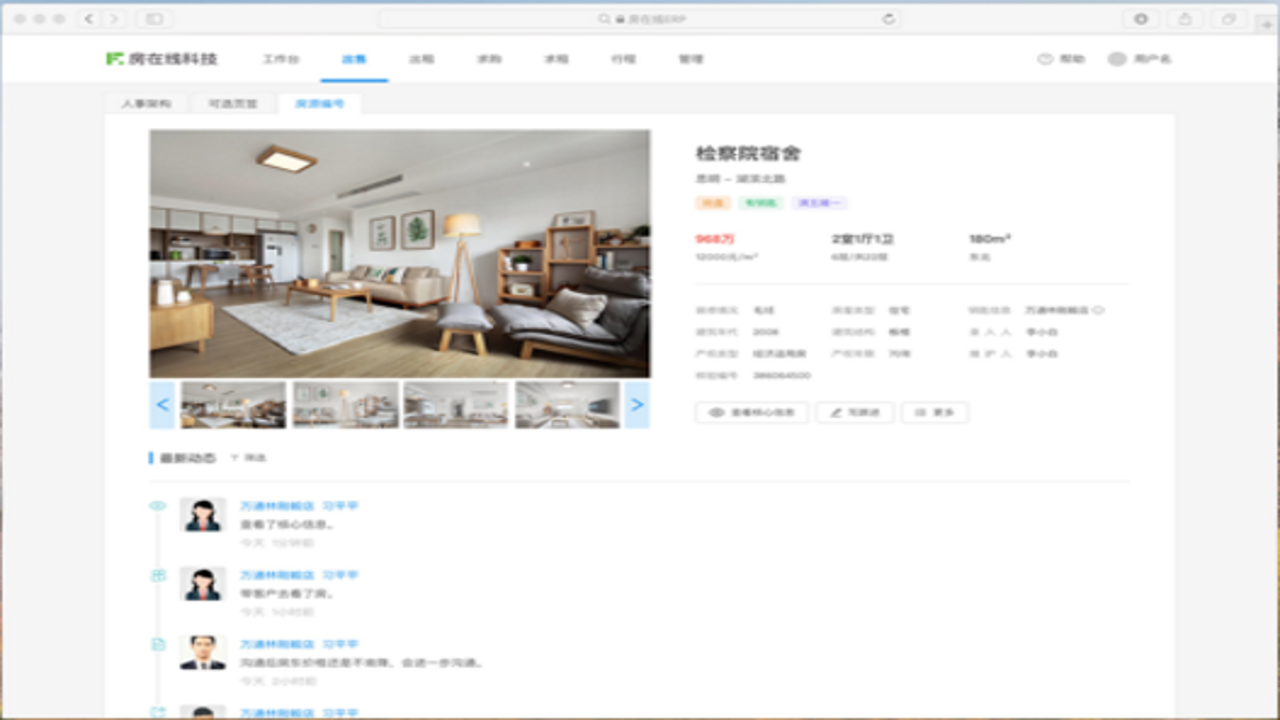Click the avatar on 查看了核心信息 entry
The image size is (1280, 720).
pos(203,515)
